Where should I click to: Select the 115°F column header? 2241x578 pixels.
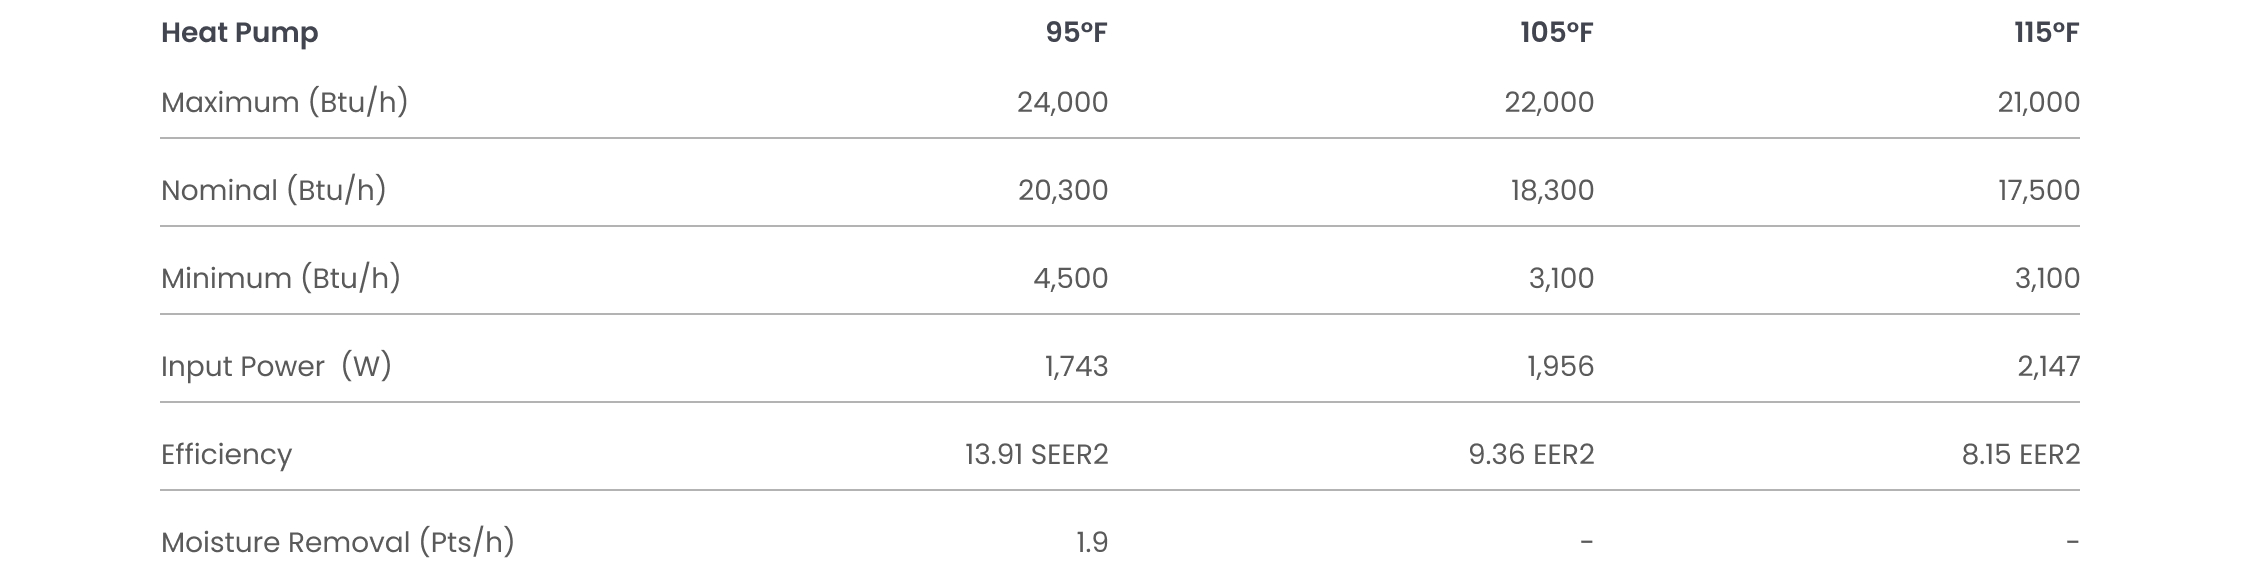[x=2046, y=33]
